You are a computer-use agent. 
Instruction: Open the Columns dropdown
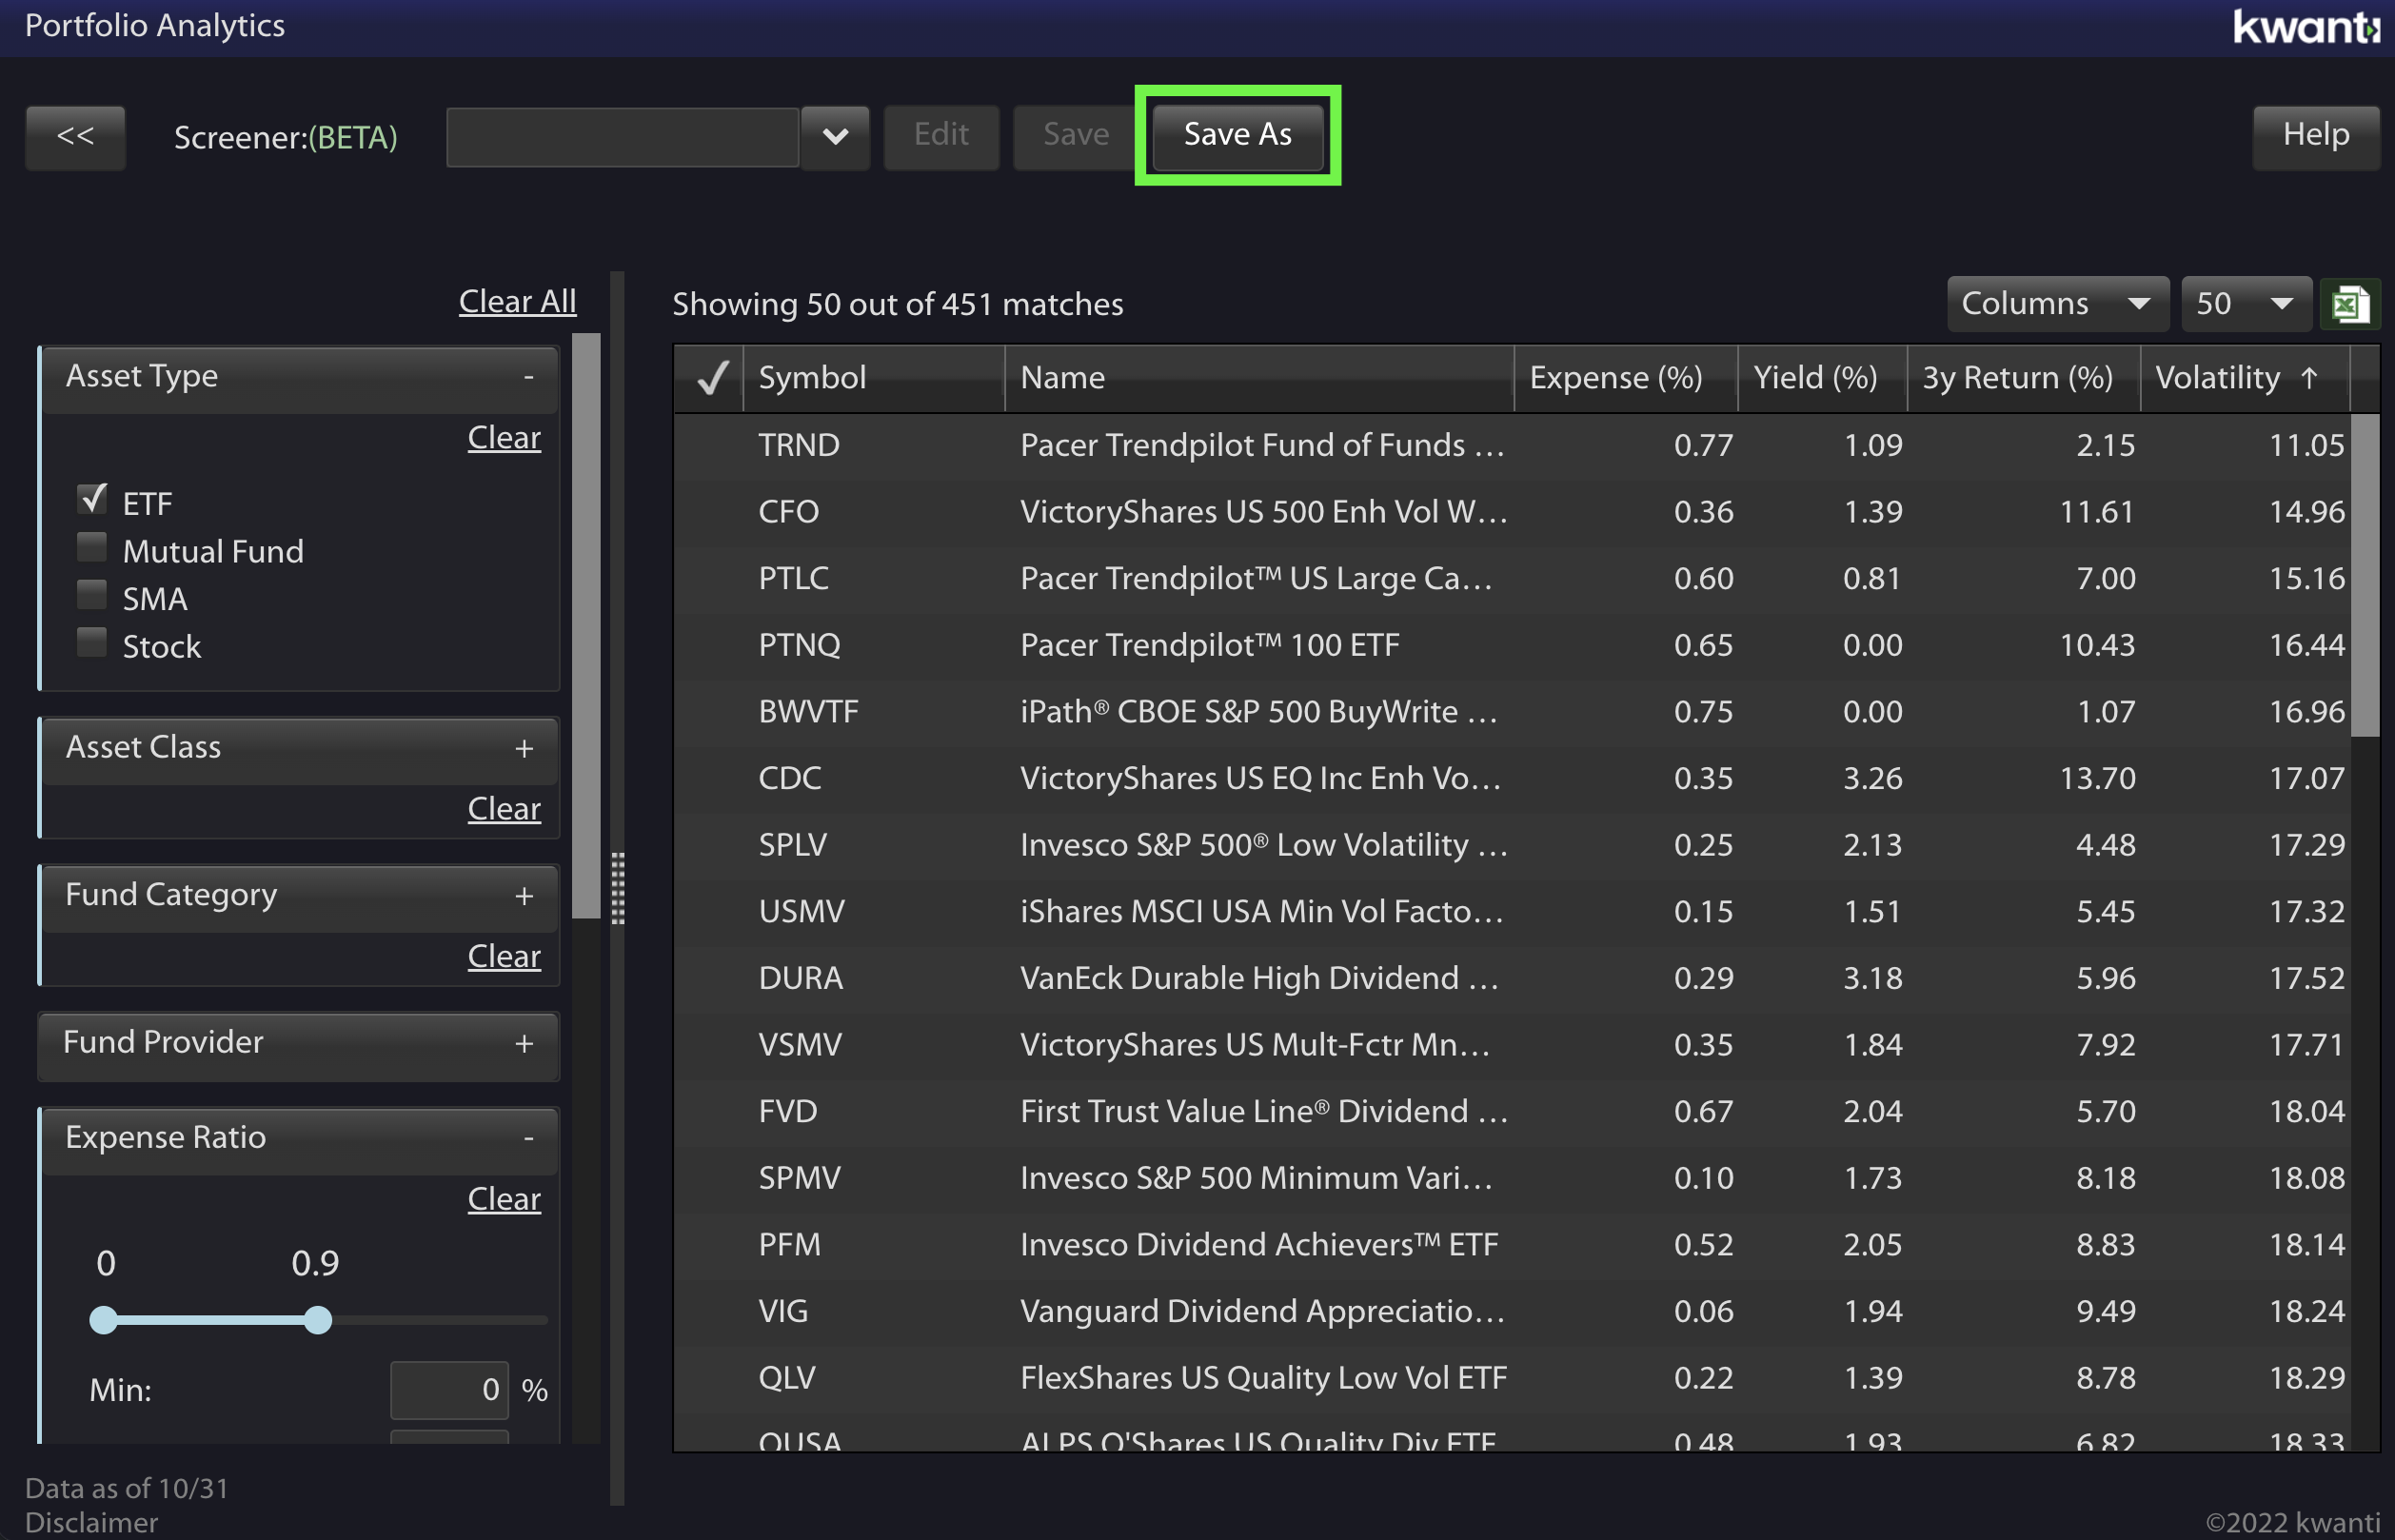2057,304
